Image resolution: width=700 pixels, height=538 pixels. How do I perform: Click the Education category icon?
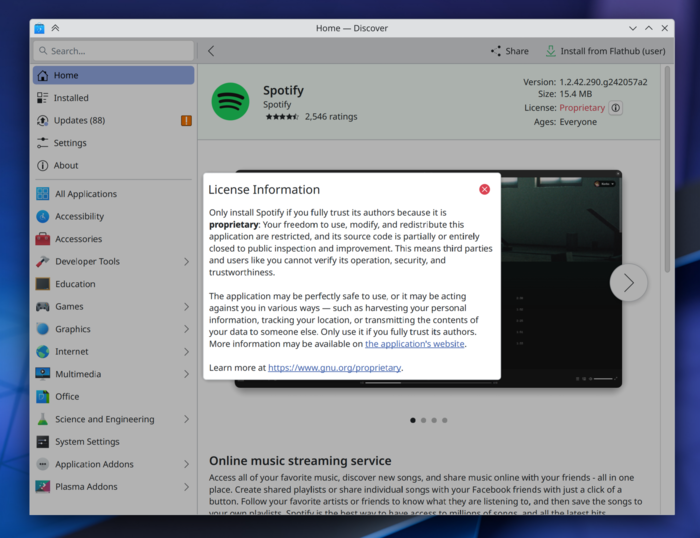pos(43,284)
